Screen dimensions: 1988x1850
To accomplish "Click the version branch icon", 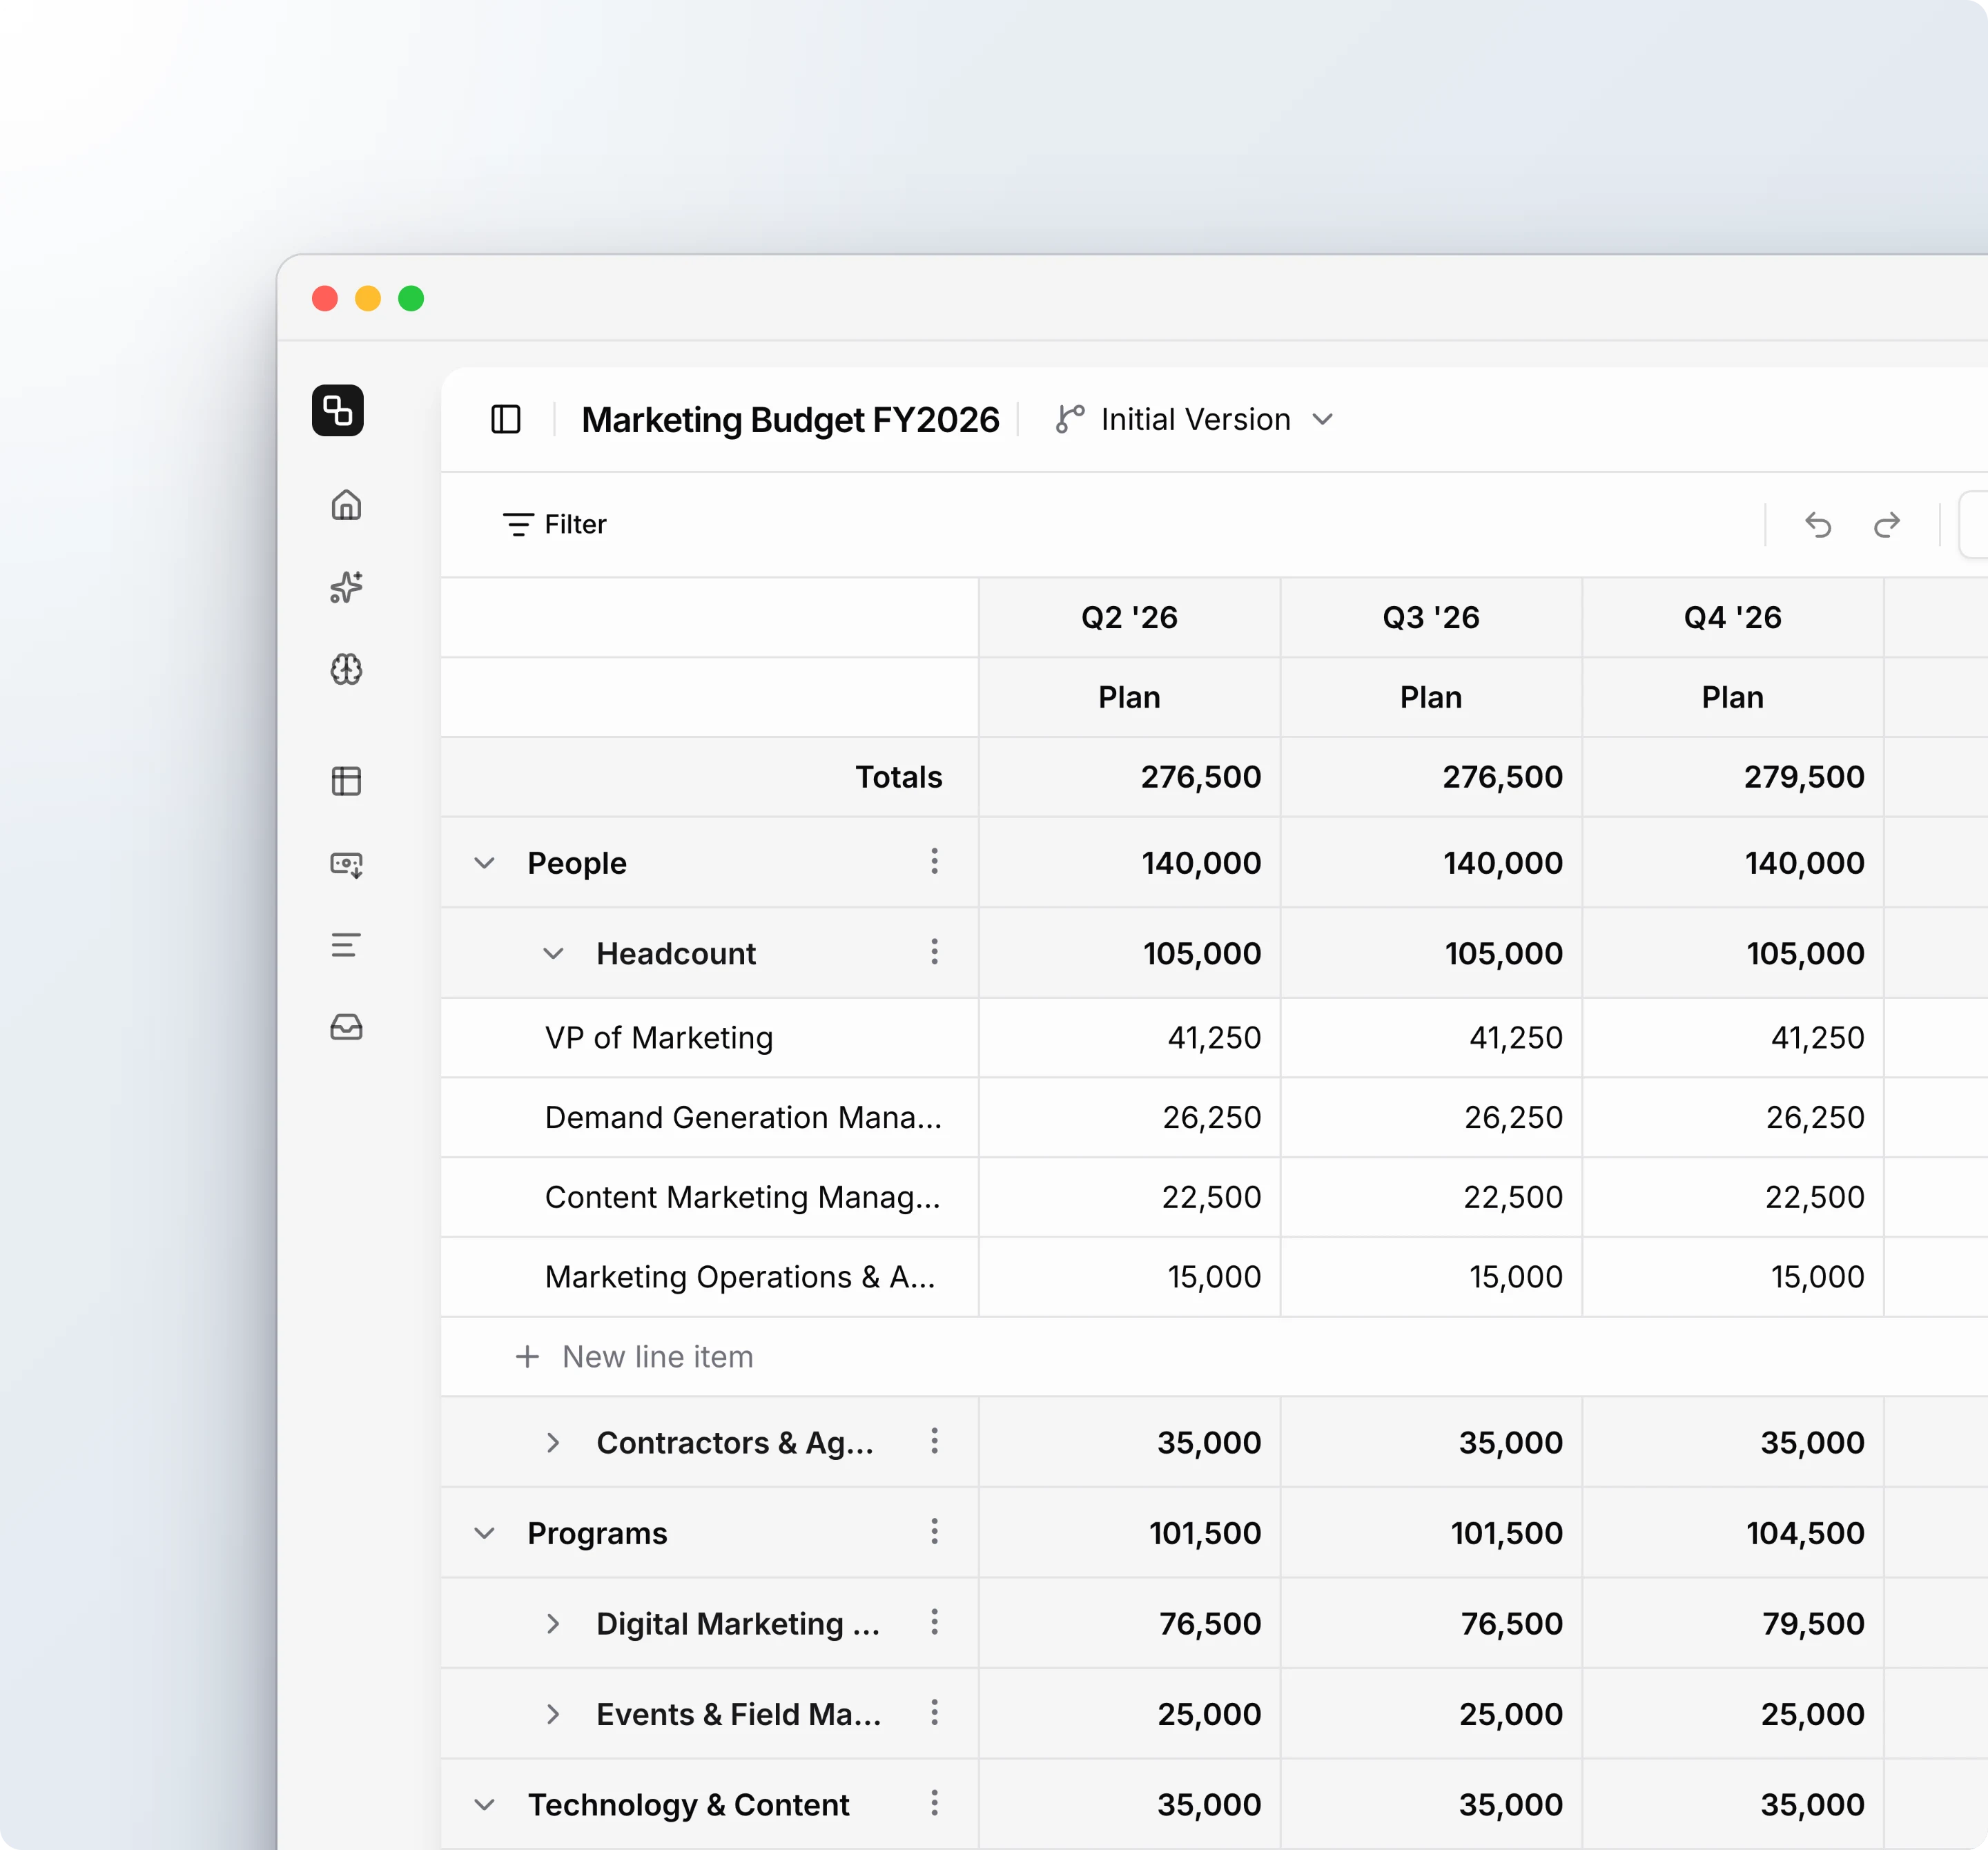I will tap(1069, 419).
